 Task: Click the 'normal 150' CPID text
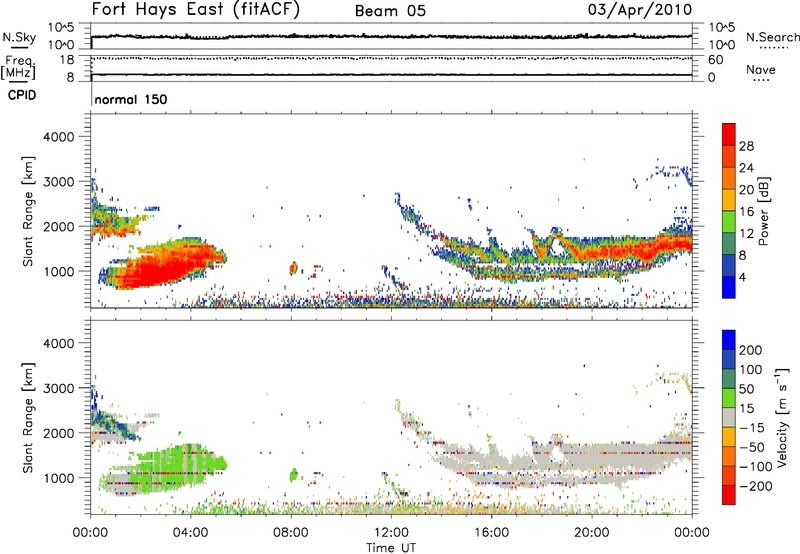coord(131,99)
